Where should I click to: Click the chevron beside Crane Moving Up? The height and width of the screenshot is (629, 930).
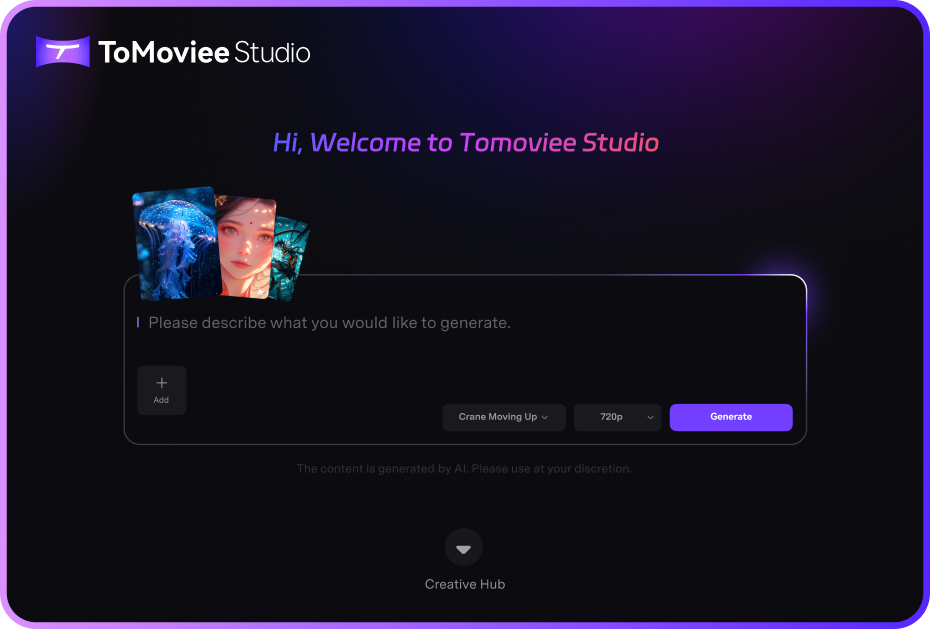pos(545,418)
